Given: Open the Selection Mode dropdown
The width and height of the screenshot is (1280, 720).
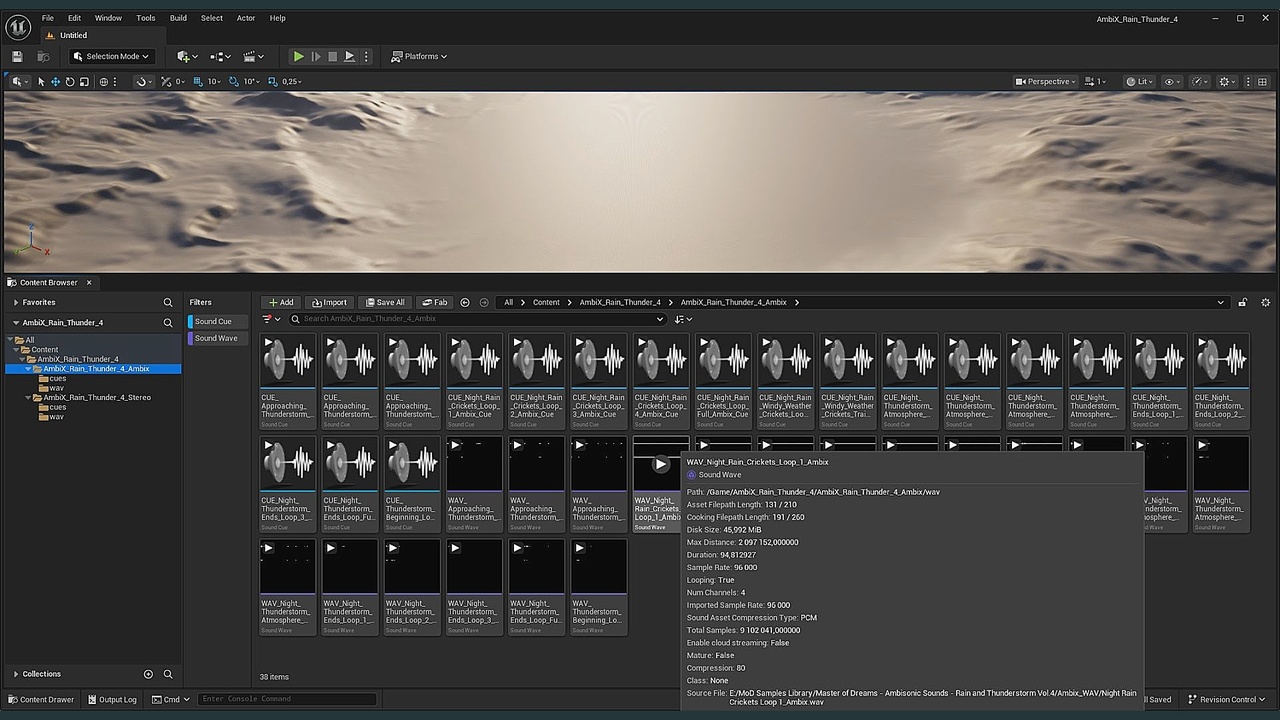Looking at the screenshot, I should coord(111,56).
